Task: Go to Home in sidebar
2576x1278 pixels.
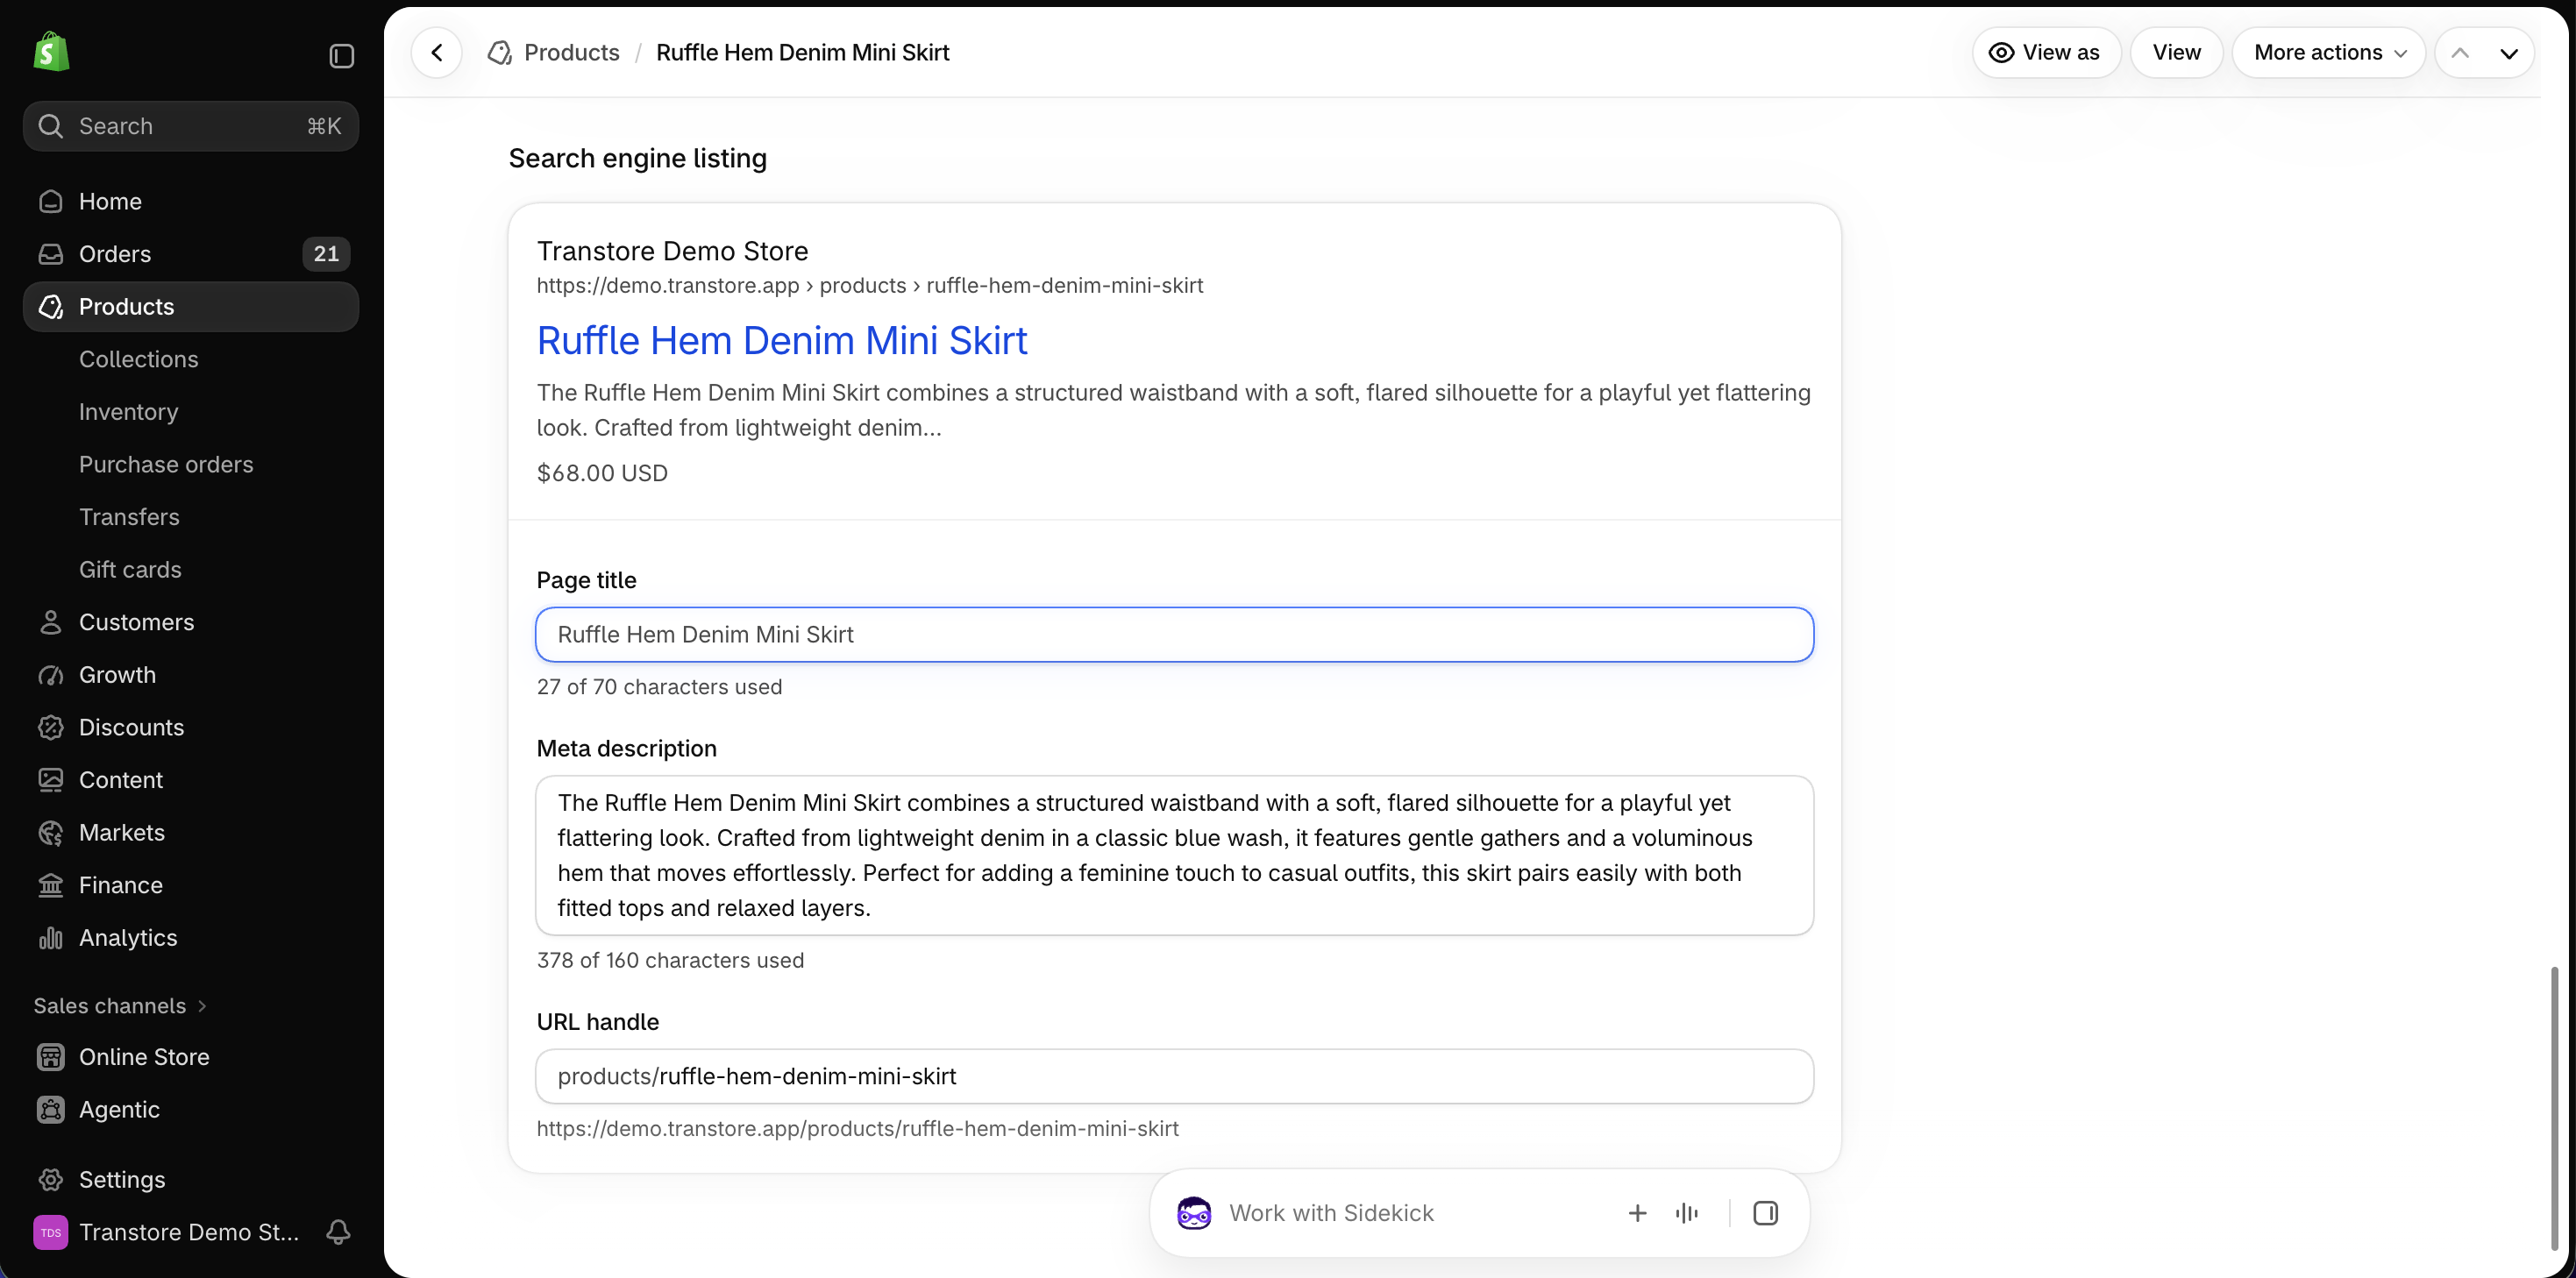Action: pyautogui.click(x=190, y=201)
